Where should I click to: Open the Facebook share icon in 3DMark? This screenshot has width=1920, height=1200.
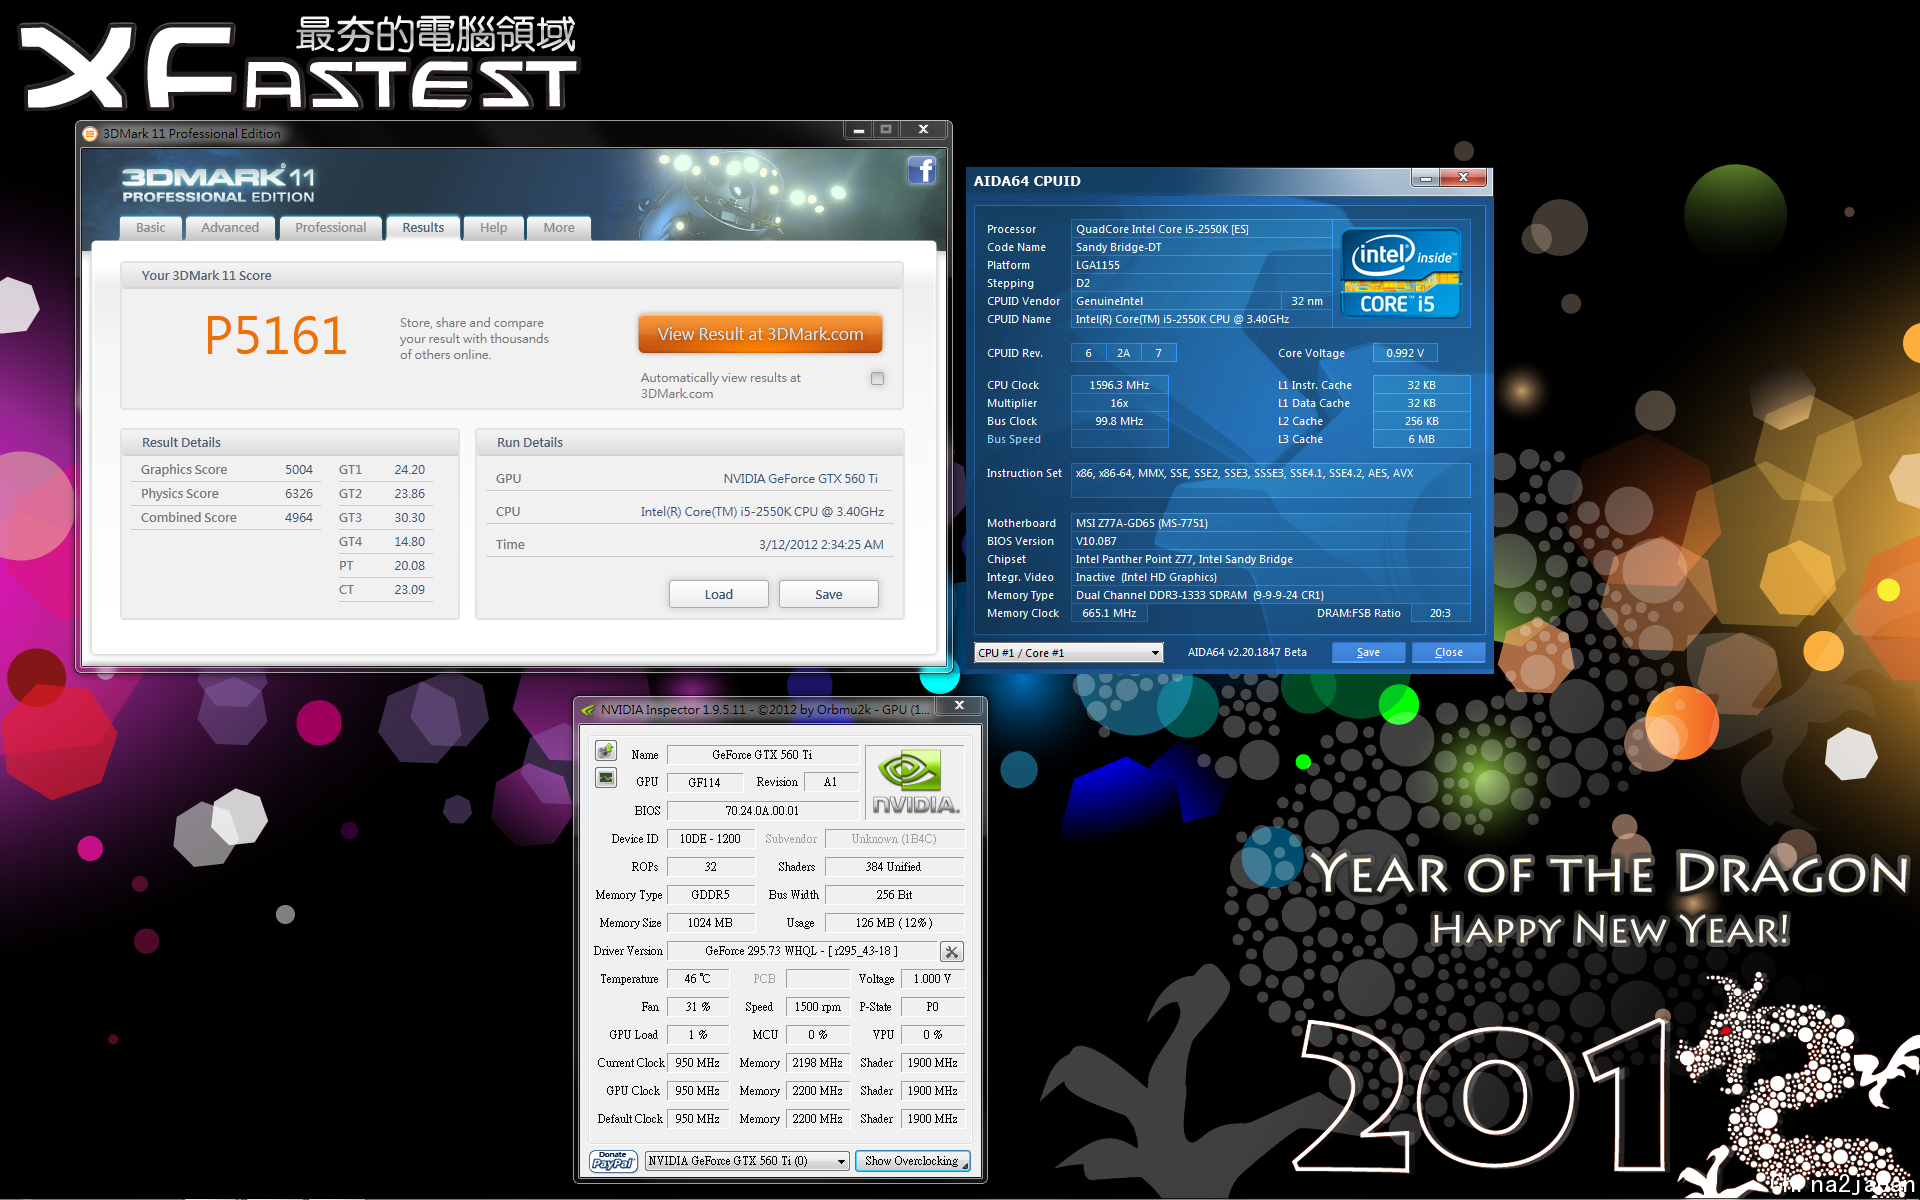(921, 170)
